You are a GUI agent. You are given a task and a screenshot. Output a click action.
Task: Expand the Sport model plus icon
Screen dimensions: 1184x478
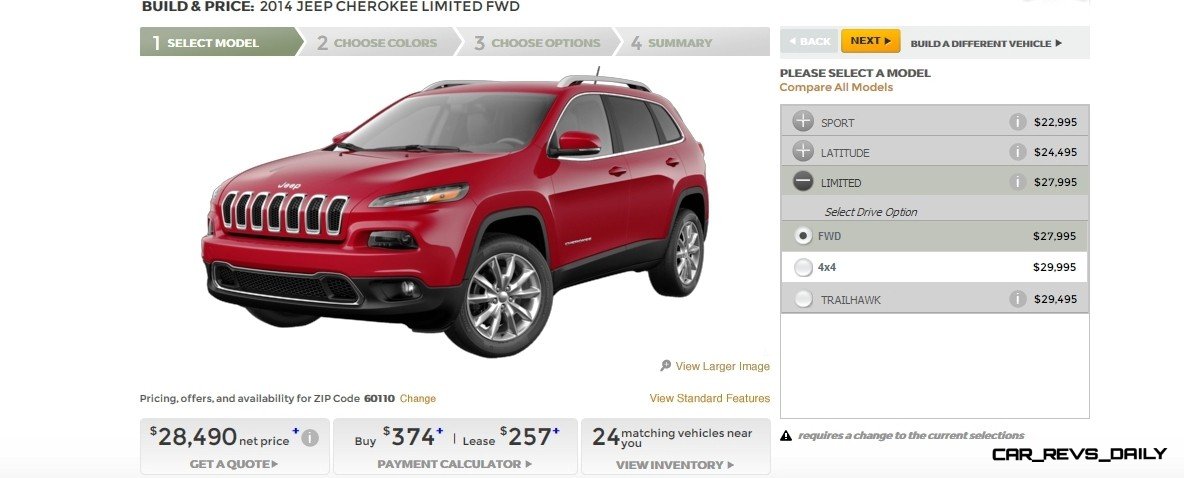803,122
